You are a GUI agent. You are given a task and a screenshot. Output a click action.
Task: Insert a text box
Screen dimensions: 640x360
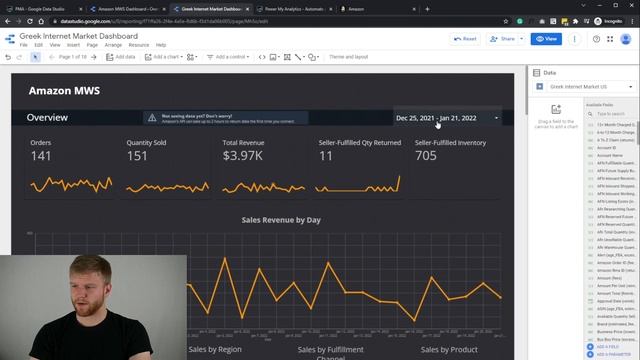(287, 57)
